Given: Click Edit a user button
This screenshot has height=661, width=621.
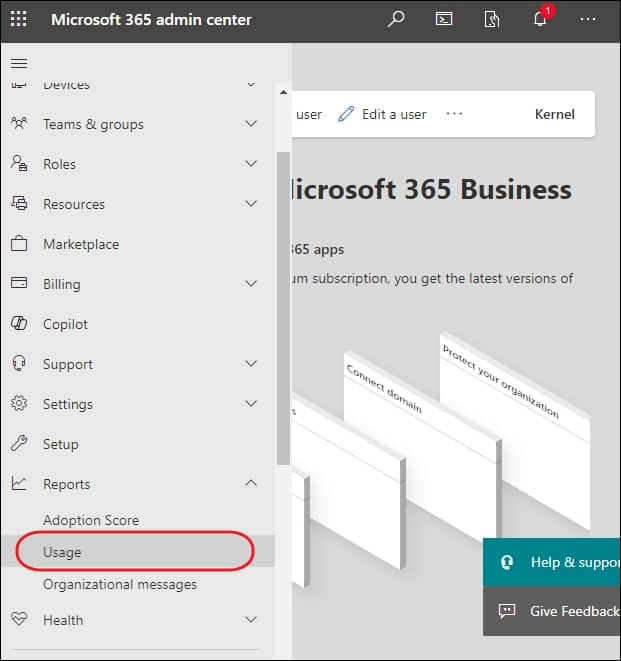Looking at the screenshot, I should [382, 114].
